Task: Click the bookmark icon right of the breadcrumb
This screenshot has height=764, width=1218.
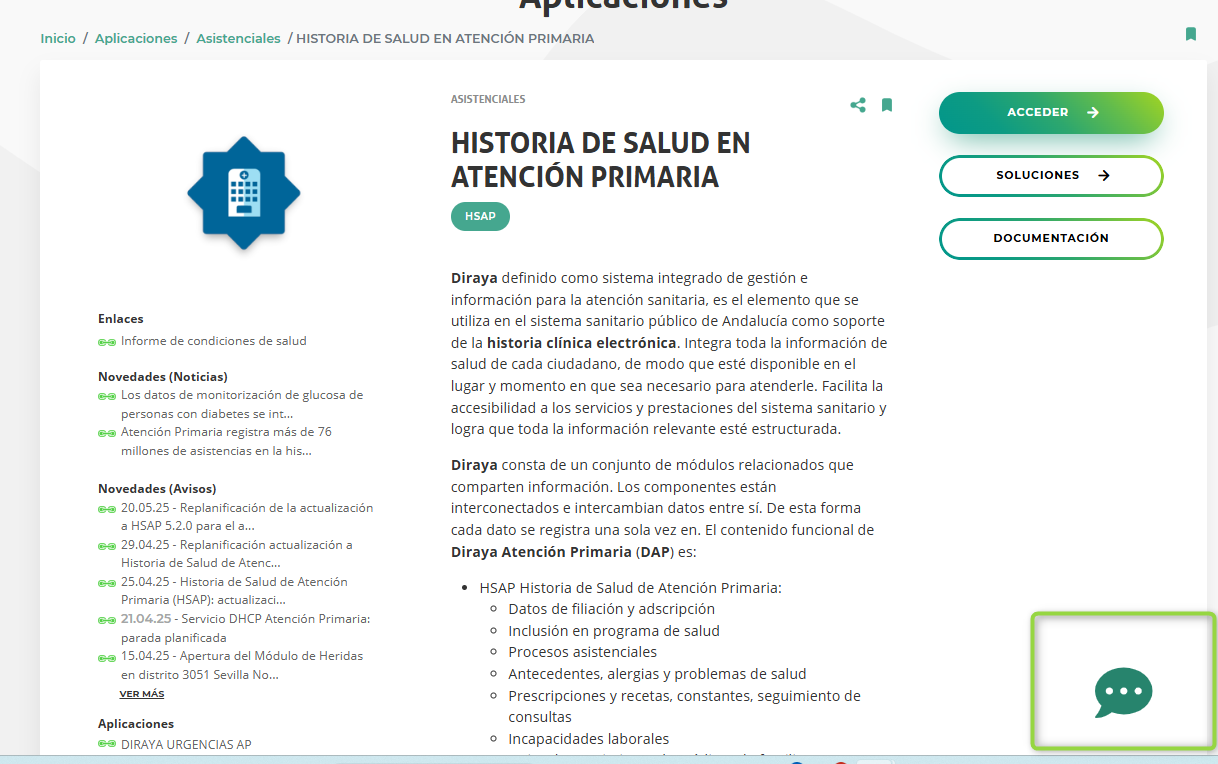Action: tap(1191, 34)
